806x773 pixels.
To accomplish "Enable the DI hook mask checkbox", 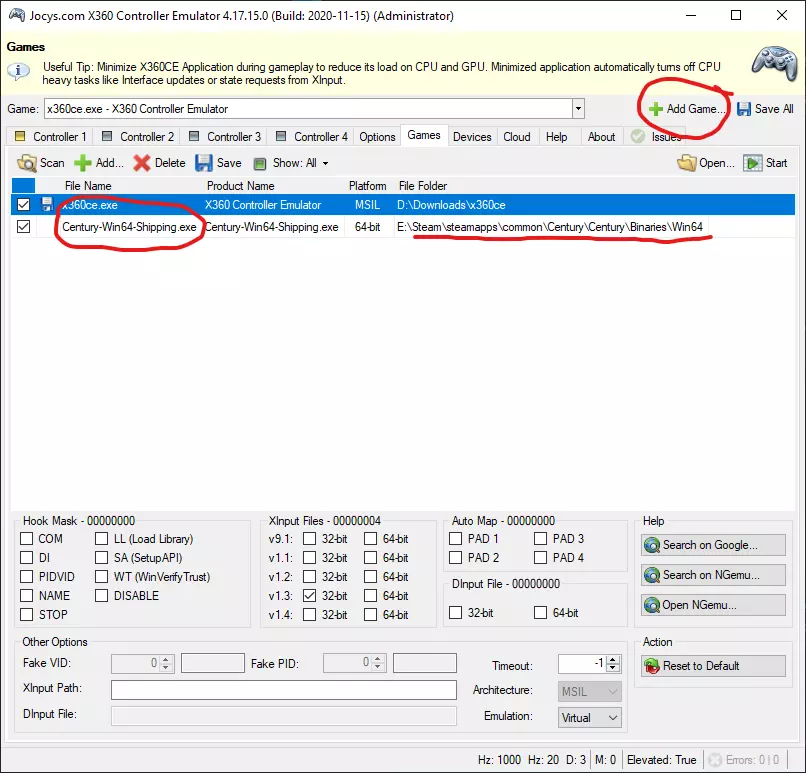I will 26,558.
